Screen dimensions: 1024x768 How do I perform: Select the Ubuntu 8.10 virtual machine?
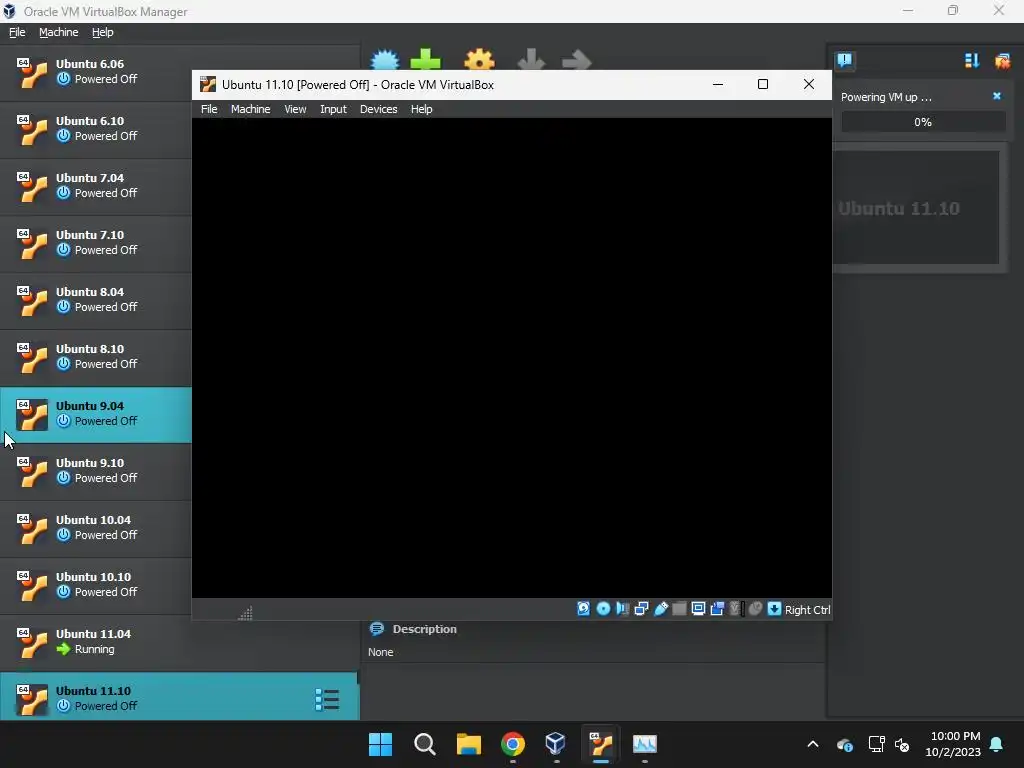[x=95, y=357]
